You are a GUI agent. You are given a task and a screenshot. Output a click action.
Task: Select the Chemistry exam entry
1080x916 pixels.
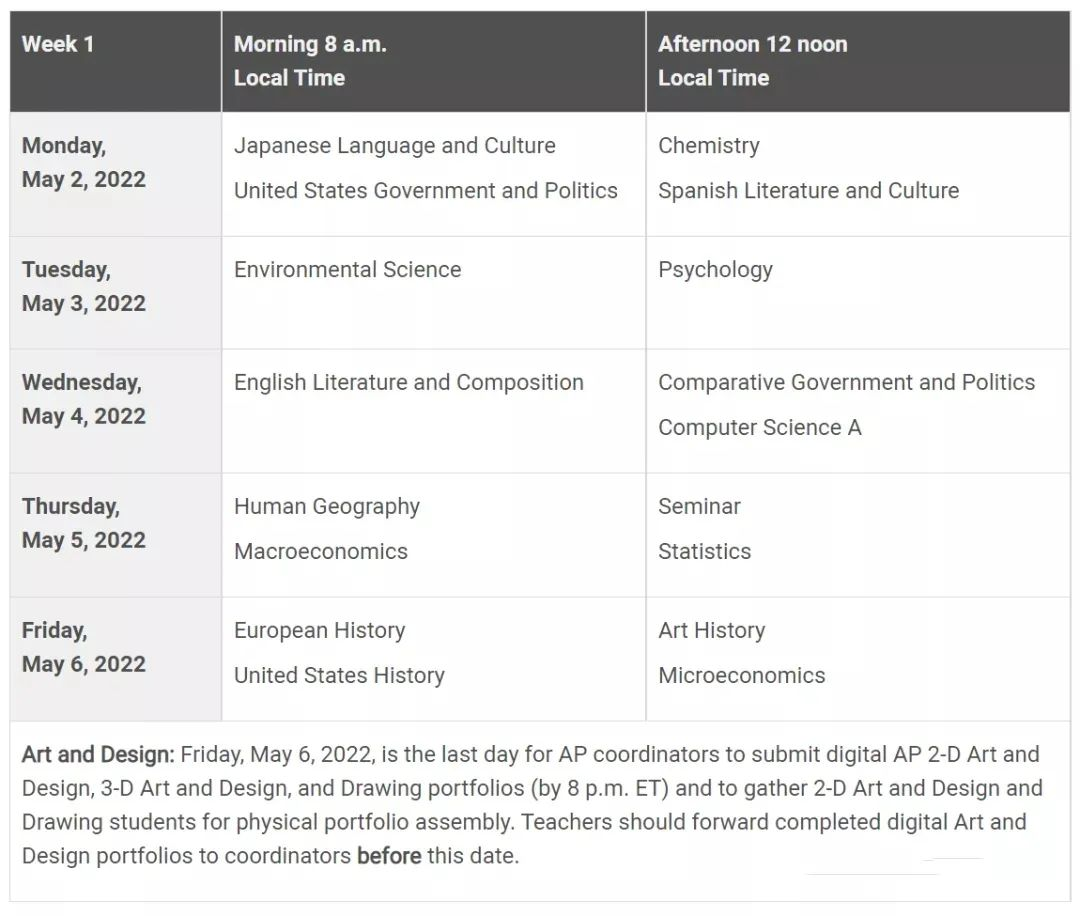pos(709,146)
